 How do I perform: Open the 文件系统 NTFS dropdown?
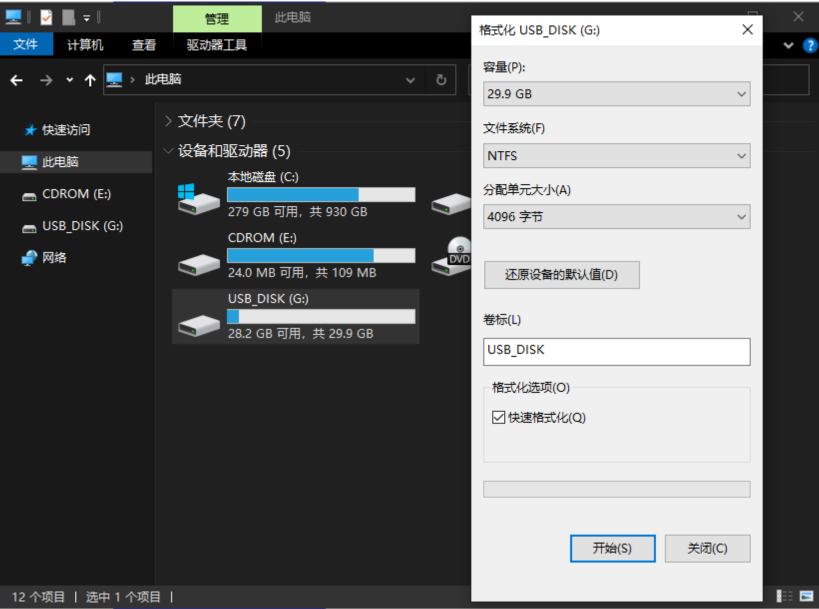[x=616, y=156]
